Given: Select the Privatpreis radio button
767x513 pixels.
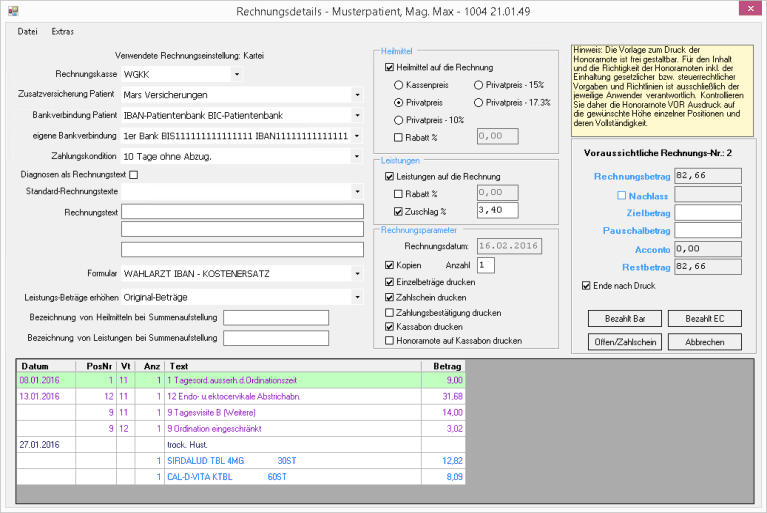Looking at the screenshot, I should point(398,103).
